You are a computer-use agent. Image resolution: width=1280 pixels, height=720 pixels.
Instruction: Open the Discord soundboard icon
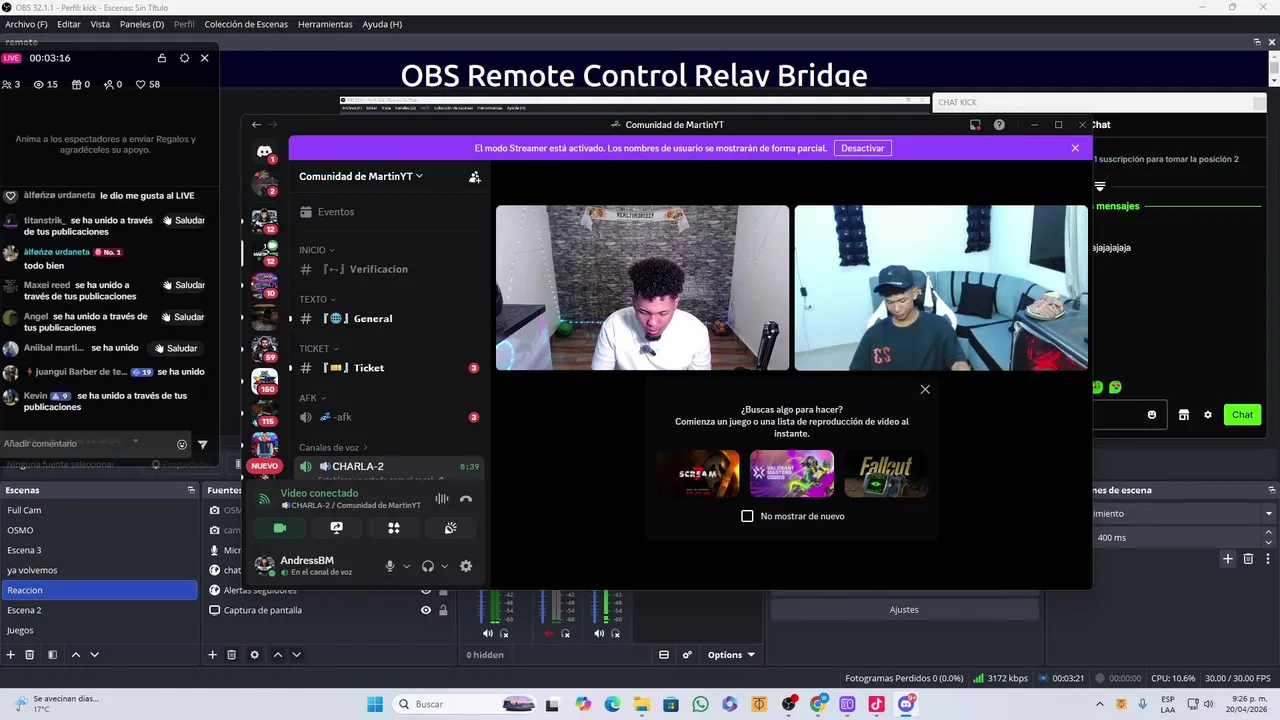[x=451, y=528]
